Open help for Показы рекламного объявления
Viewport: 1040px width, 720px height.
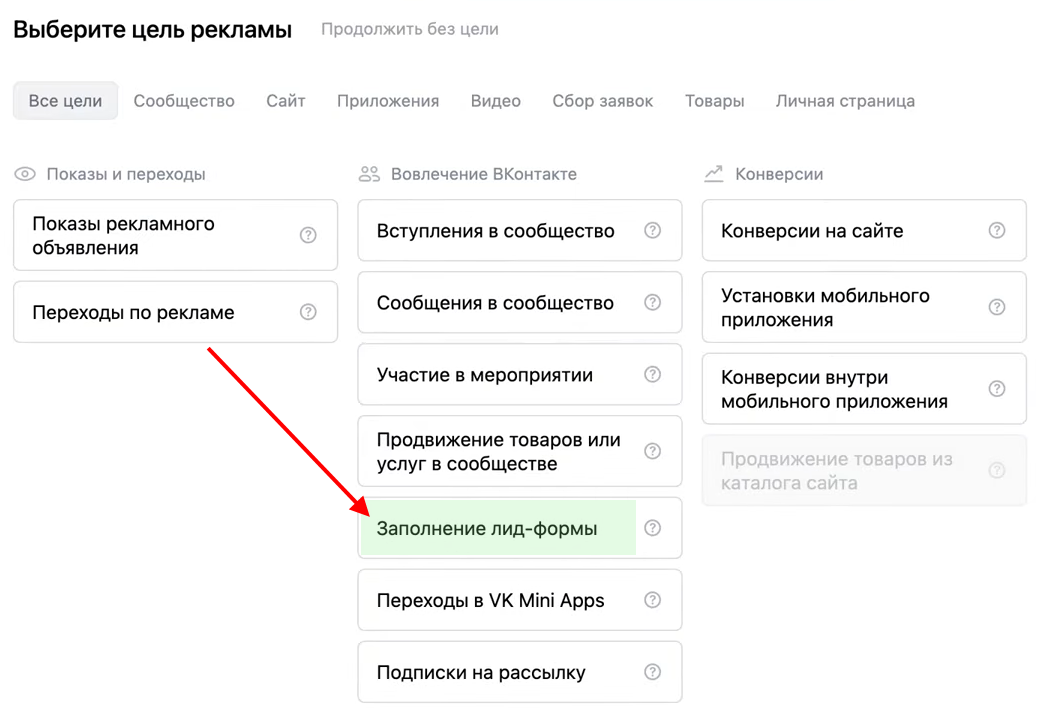308,236
